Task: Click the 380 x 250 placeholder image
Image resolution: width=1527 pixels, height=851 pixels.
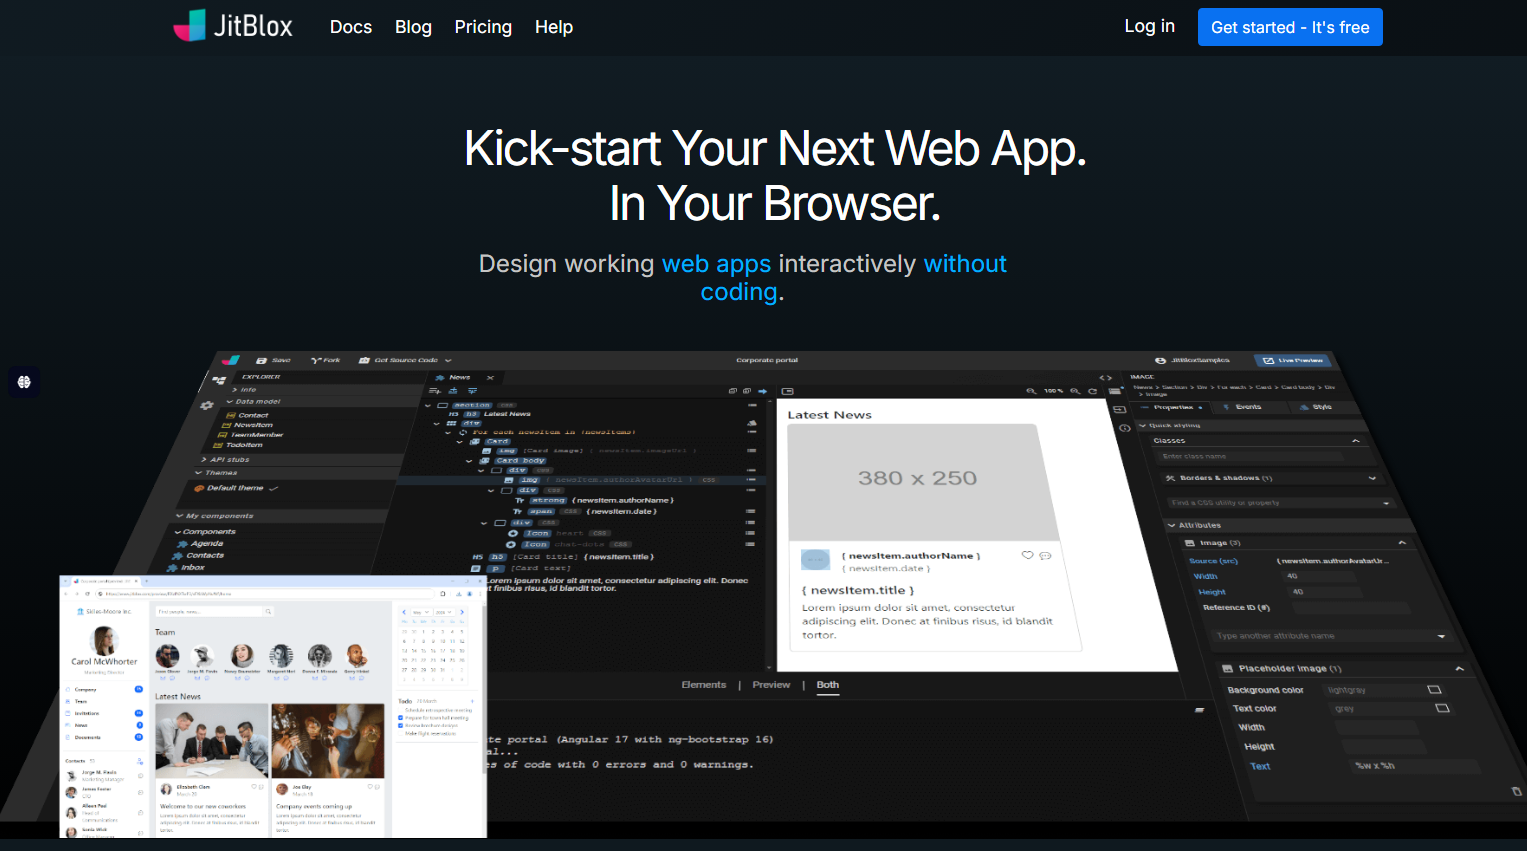Action: pyautogui.click(x=924, y=482)
